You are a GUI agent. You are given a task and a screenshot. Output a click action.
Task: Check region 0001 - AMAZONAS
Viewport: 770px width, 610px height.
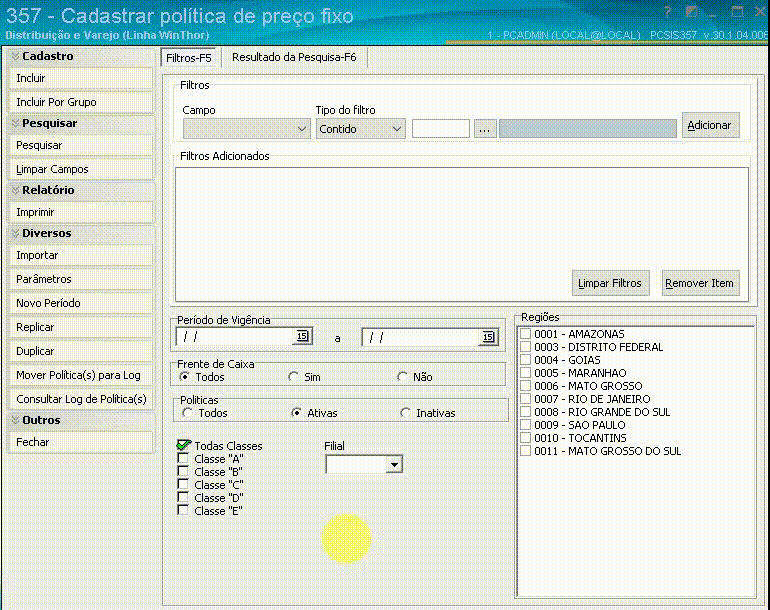tap(525, 333)
